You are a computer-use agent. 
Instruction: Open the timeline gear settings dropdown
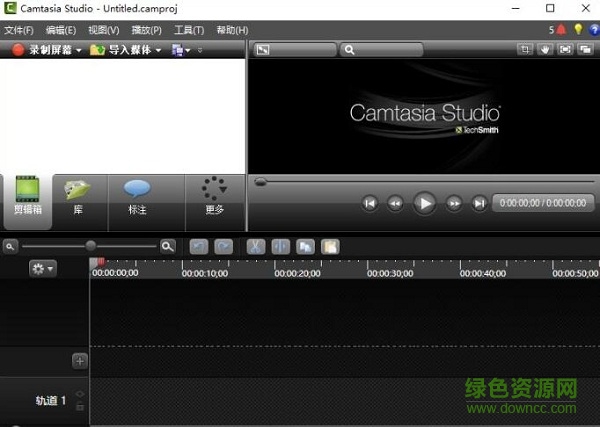click(x=43, y=269)
